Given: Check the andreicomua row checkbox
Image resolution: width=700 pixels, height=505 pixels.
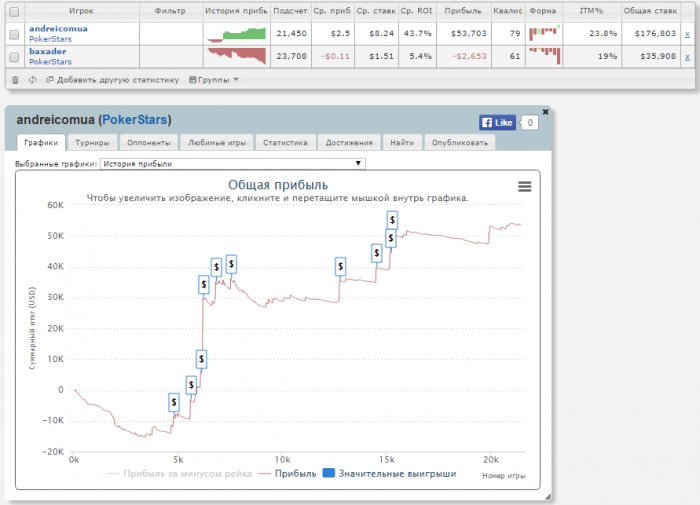Looking at the screenshot, I should [14, 34].
